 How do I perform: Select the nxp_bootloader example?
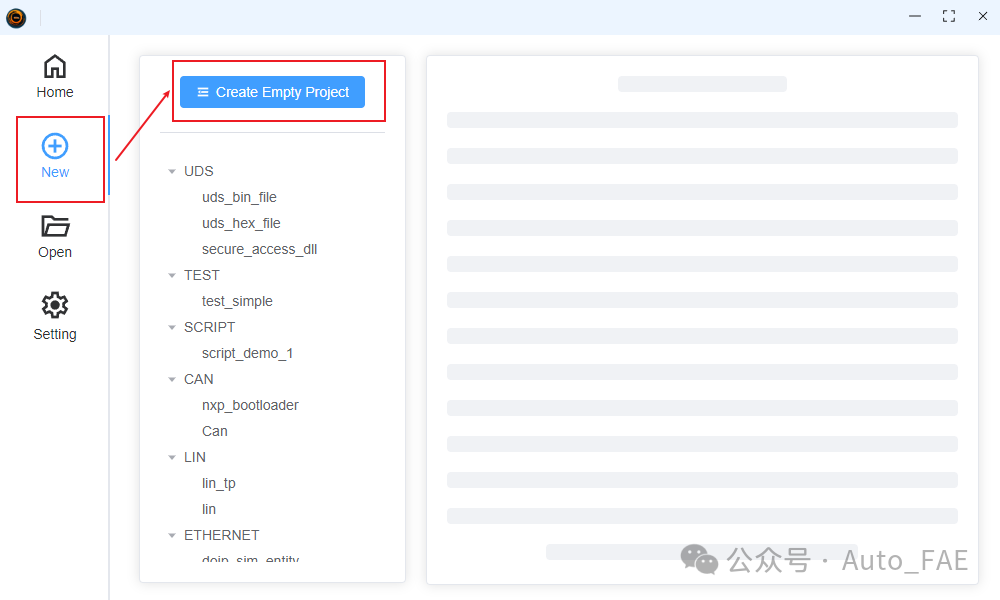point(250,406)
